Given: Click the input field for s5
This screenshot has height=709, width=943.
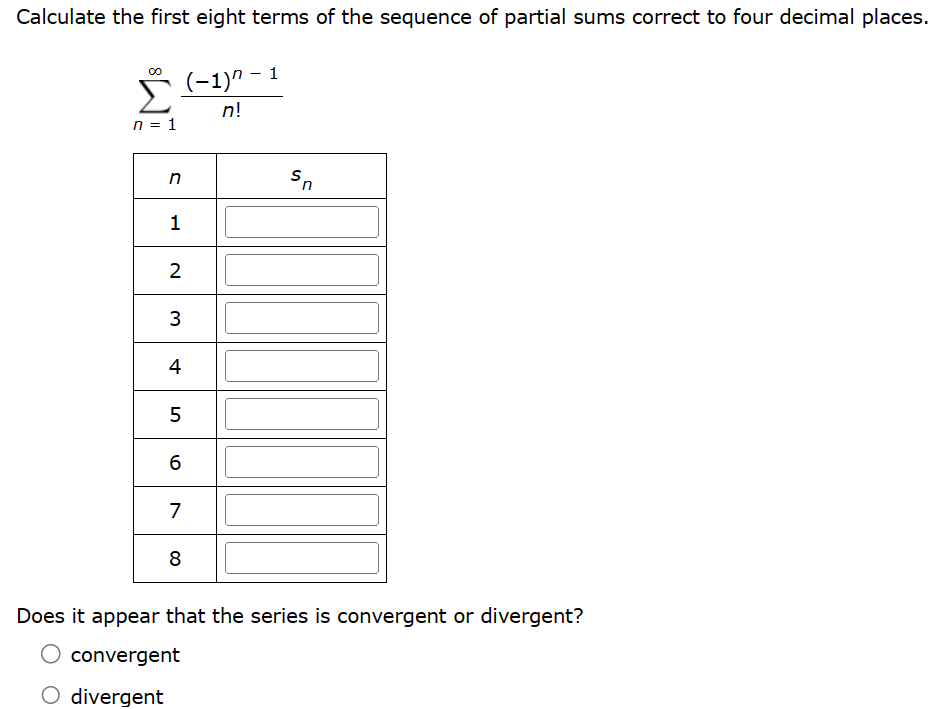Looking at the screenshot, I should [302, 413].
